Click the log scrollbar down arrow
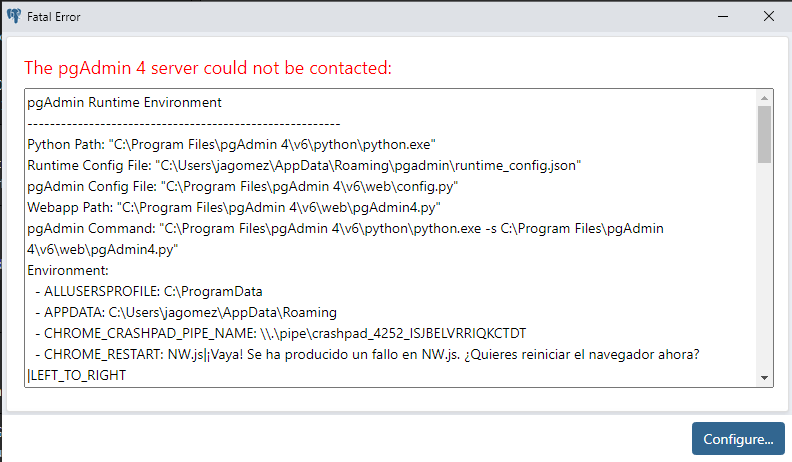Screen dimensions: 792x462 coord(765,378)
